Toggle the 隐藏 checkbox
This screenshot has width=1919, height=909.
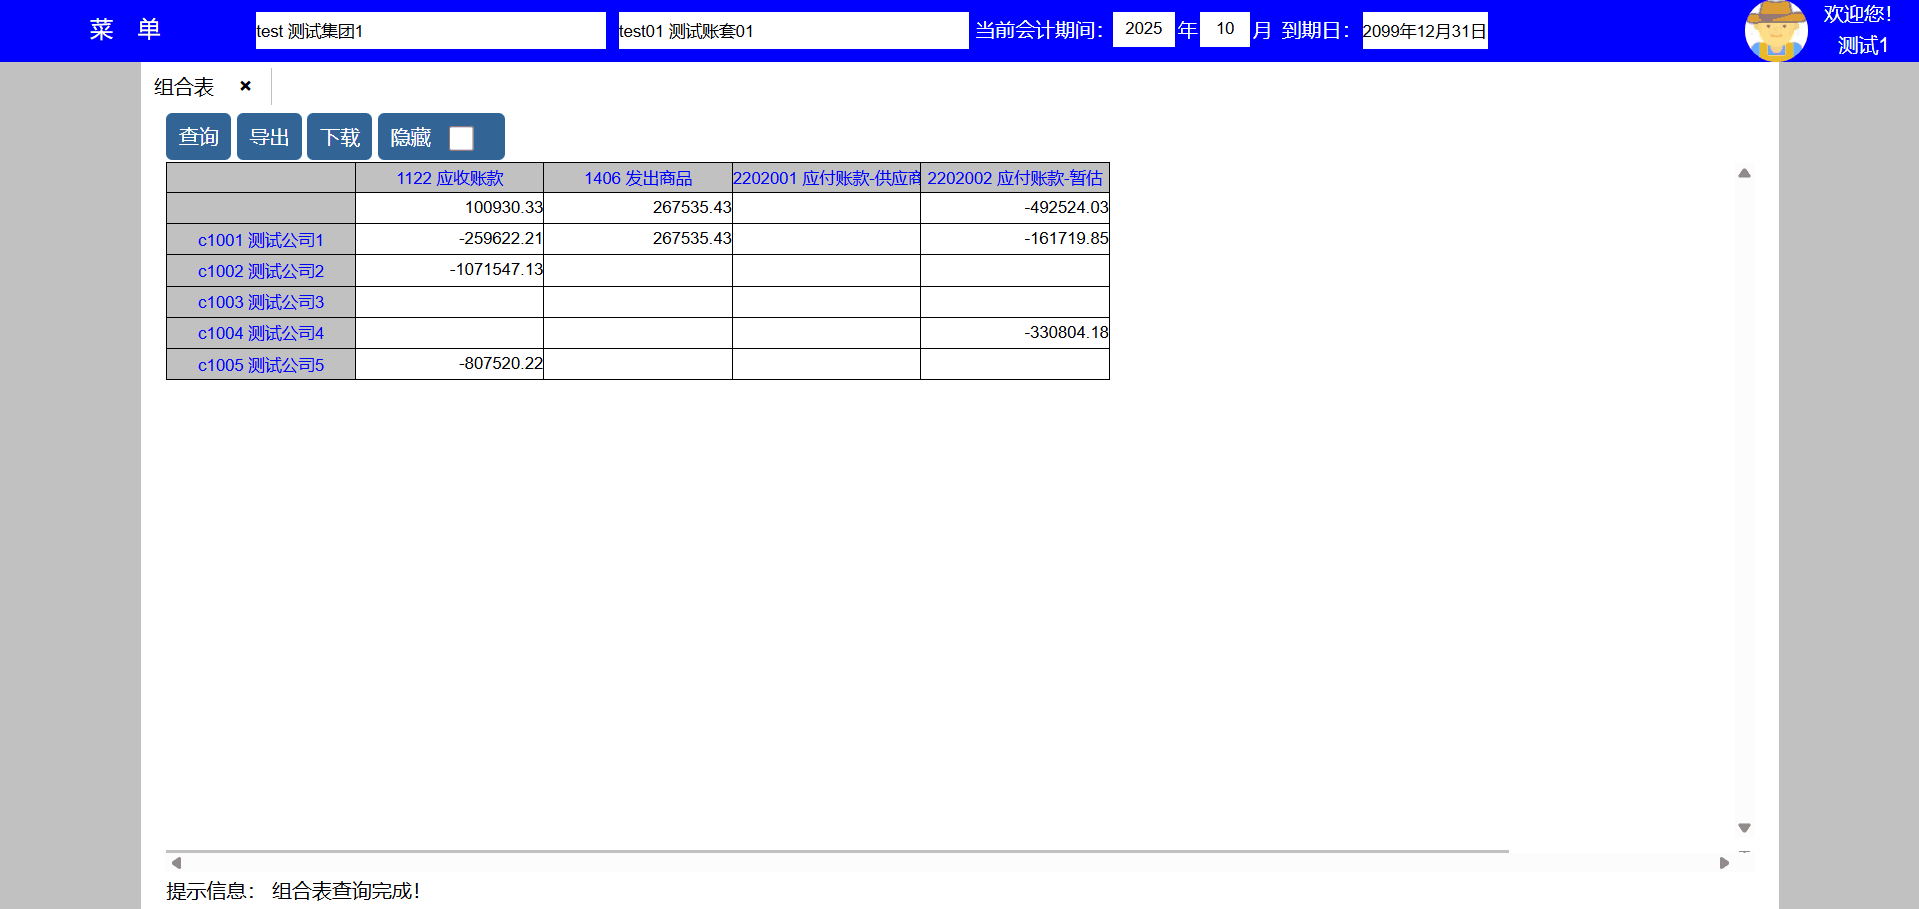[461, 138]
